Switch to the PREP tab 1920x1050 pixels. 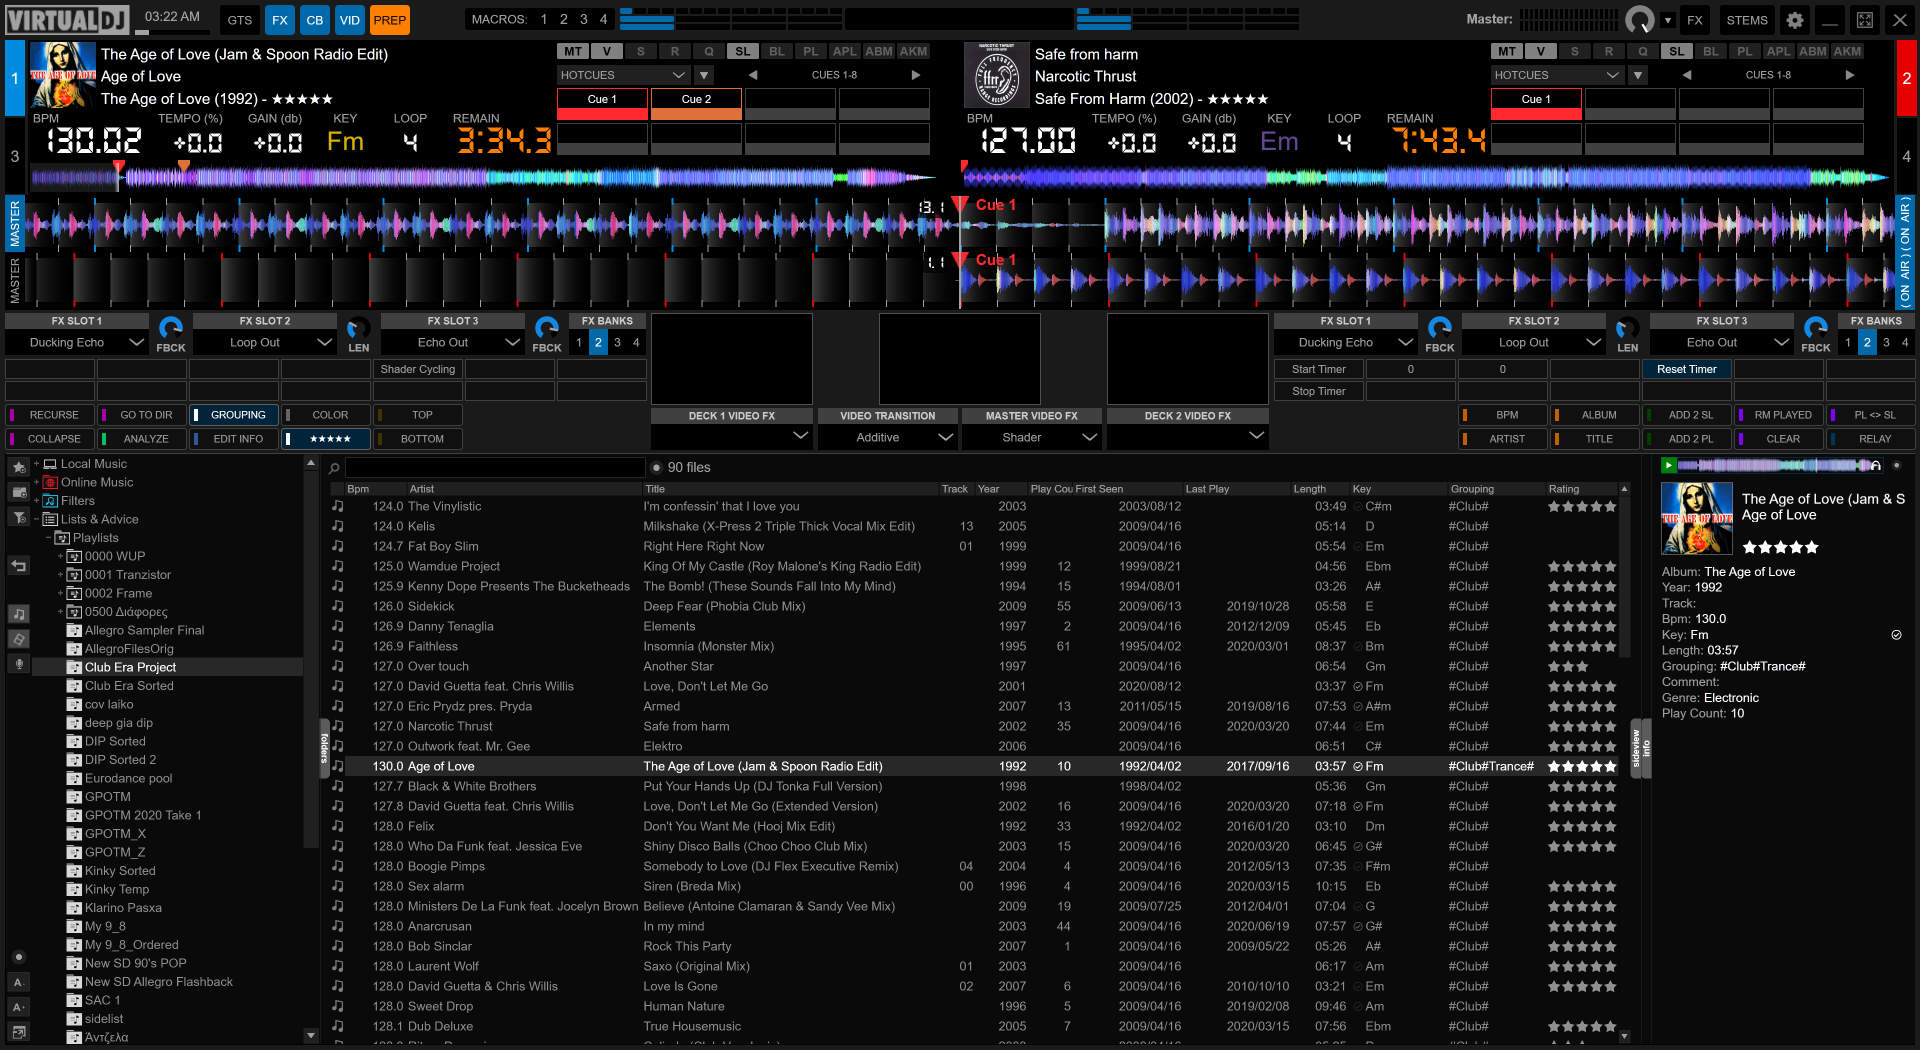(x=390, y=20)
